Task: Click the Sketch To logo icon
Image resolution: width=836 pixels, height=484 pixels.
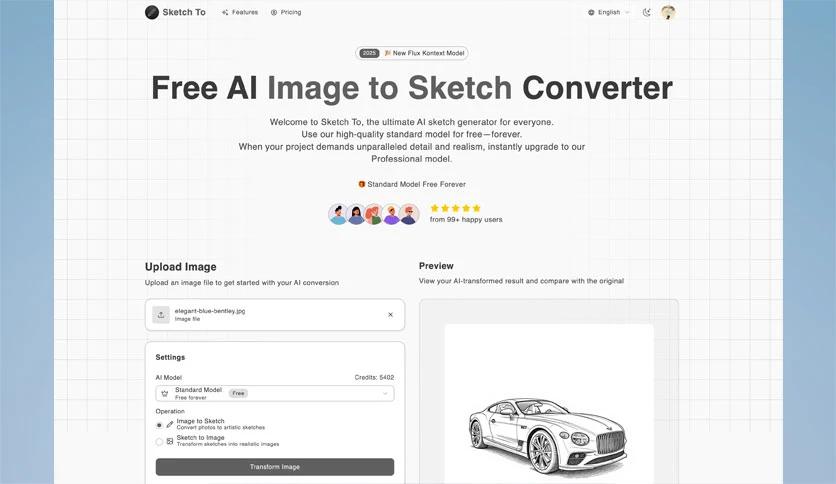Action: 152,12
